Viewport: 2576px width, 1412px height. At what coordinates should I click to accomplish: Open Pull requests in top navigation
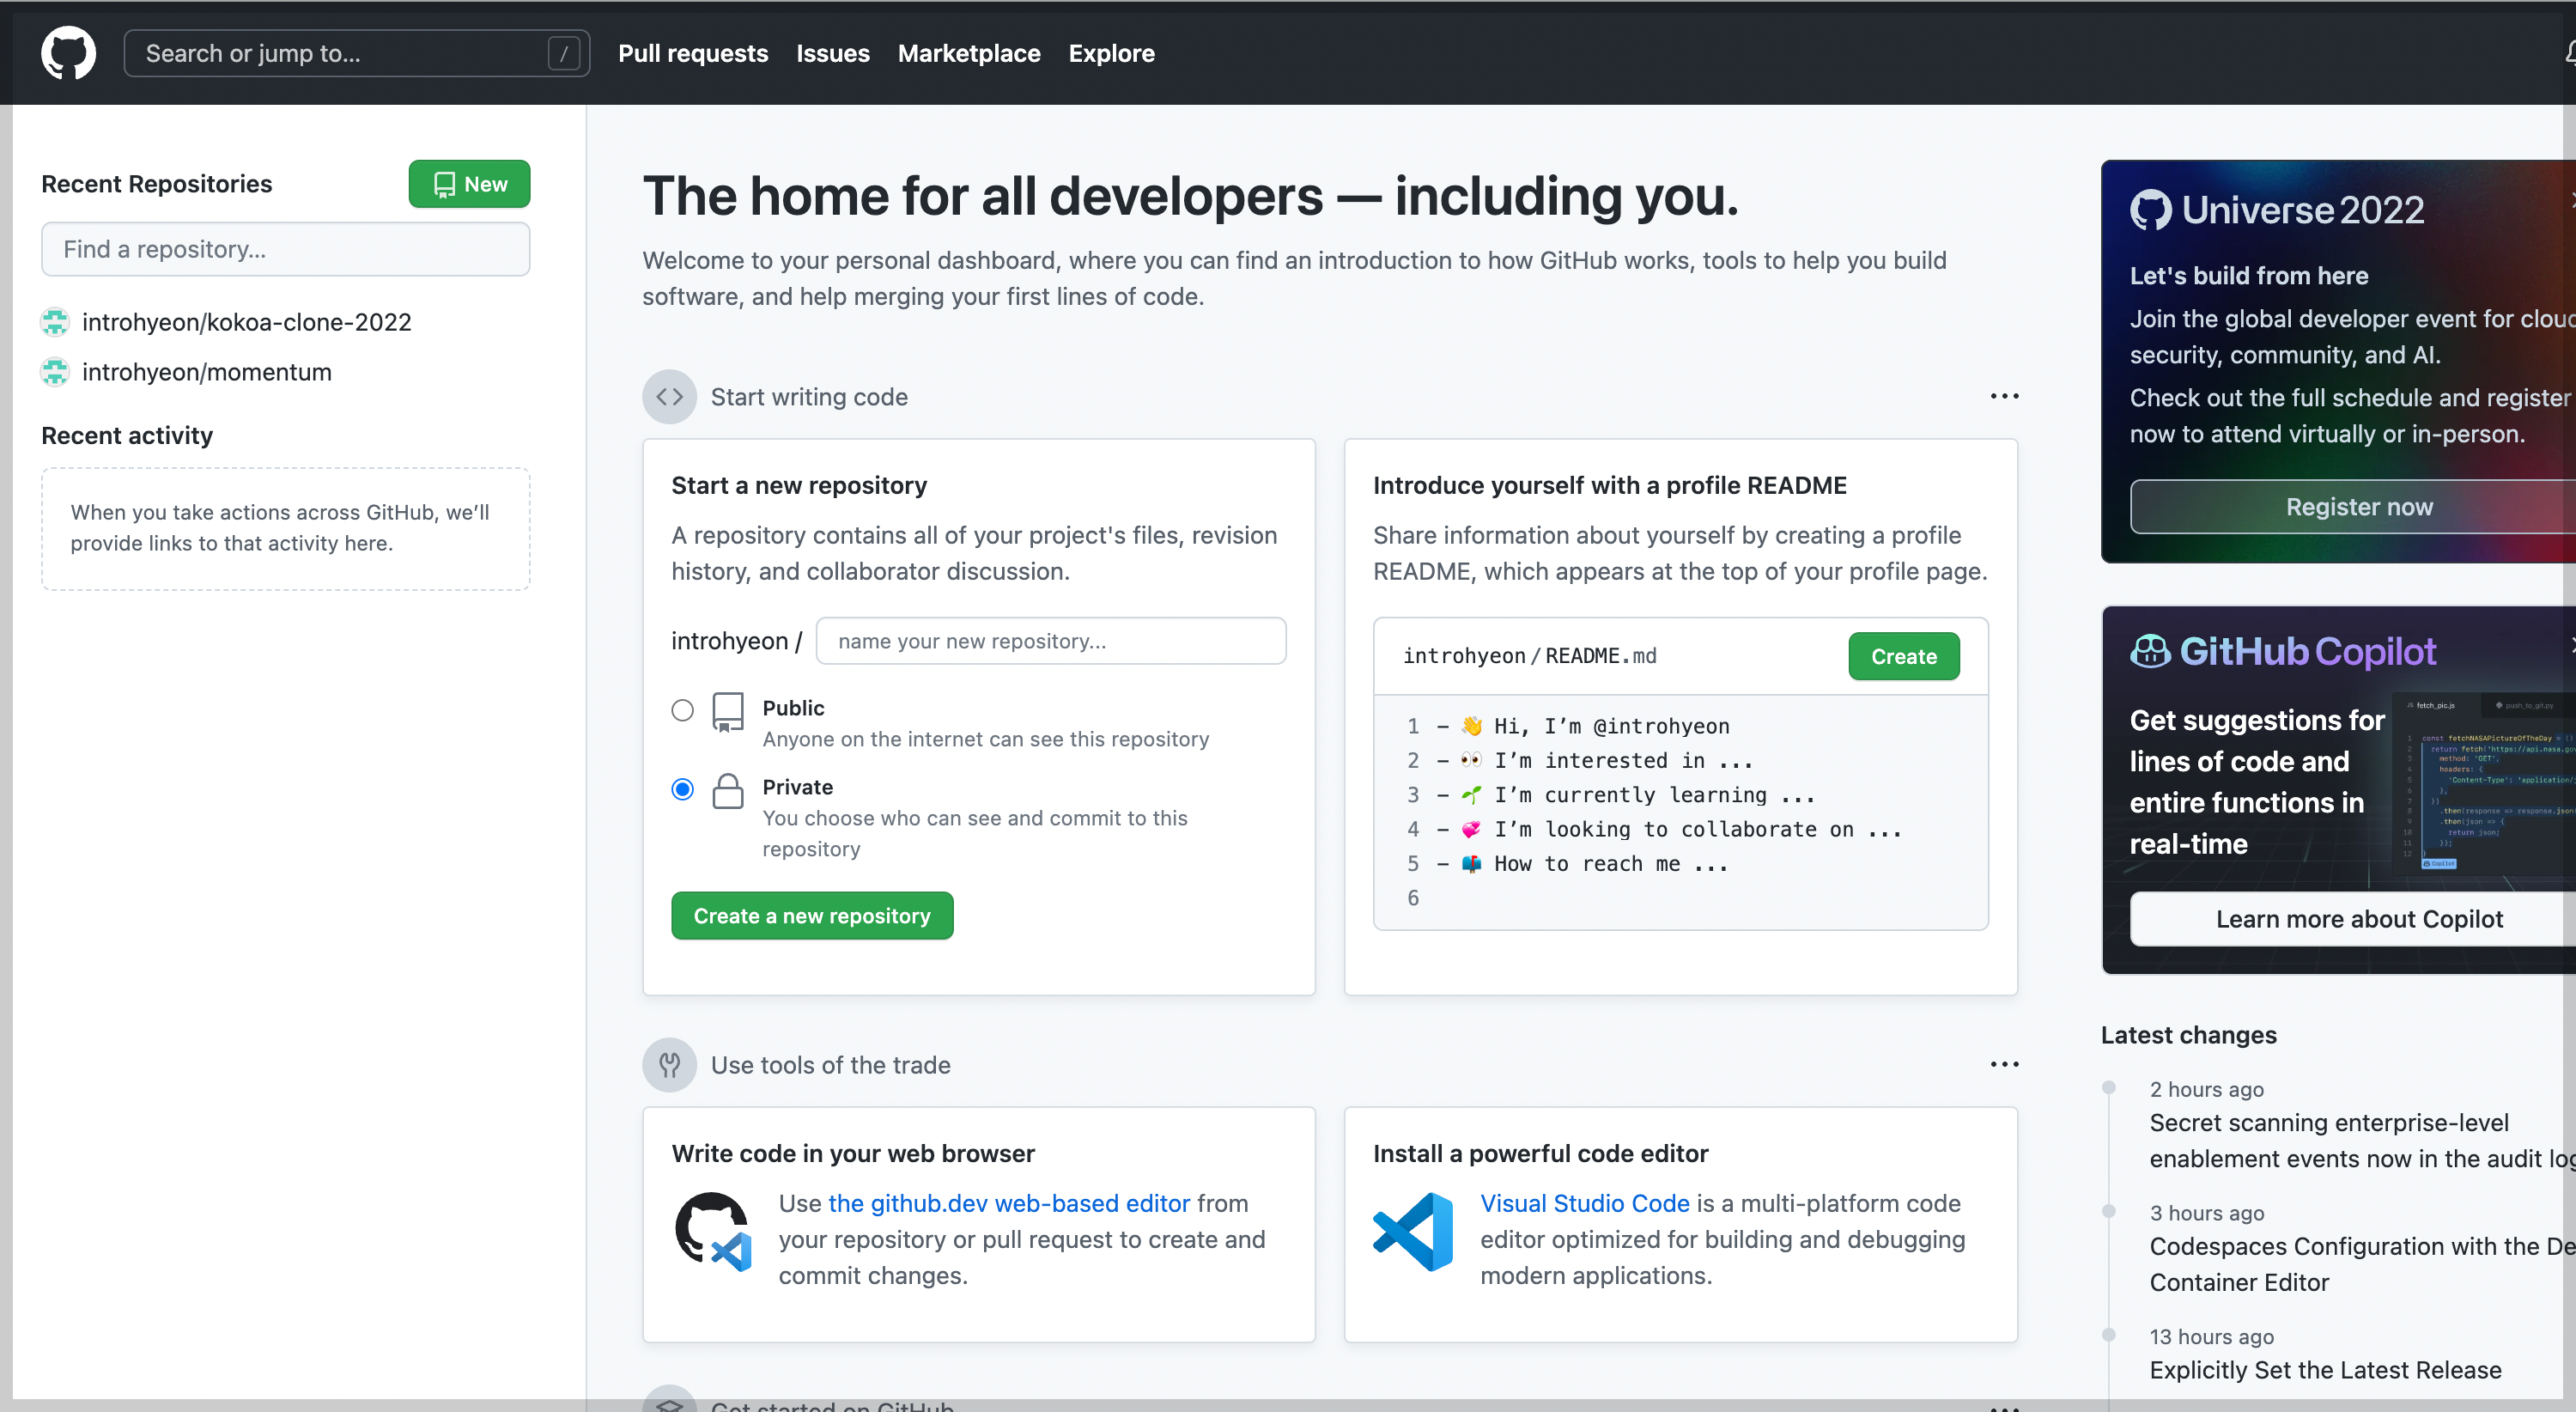[693, 53]
